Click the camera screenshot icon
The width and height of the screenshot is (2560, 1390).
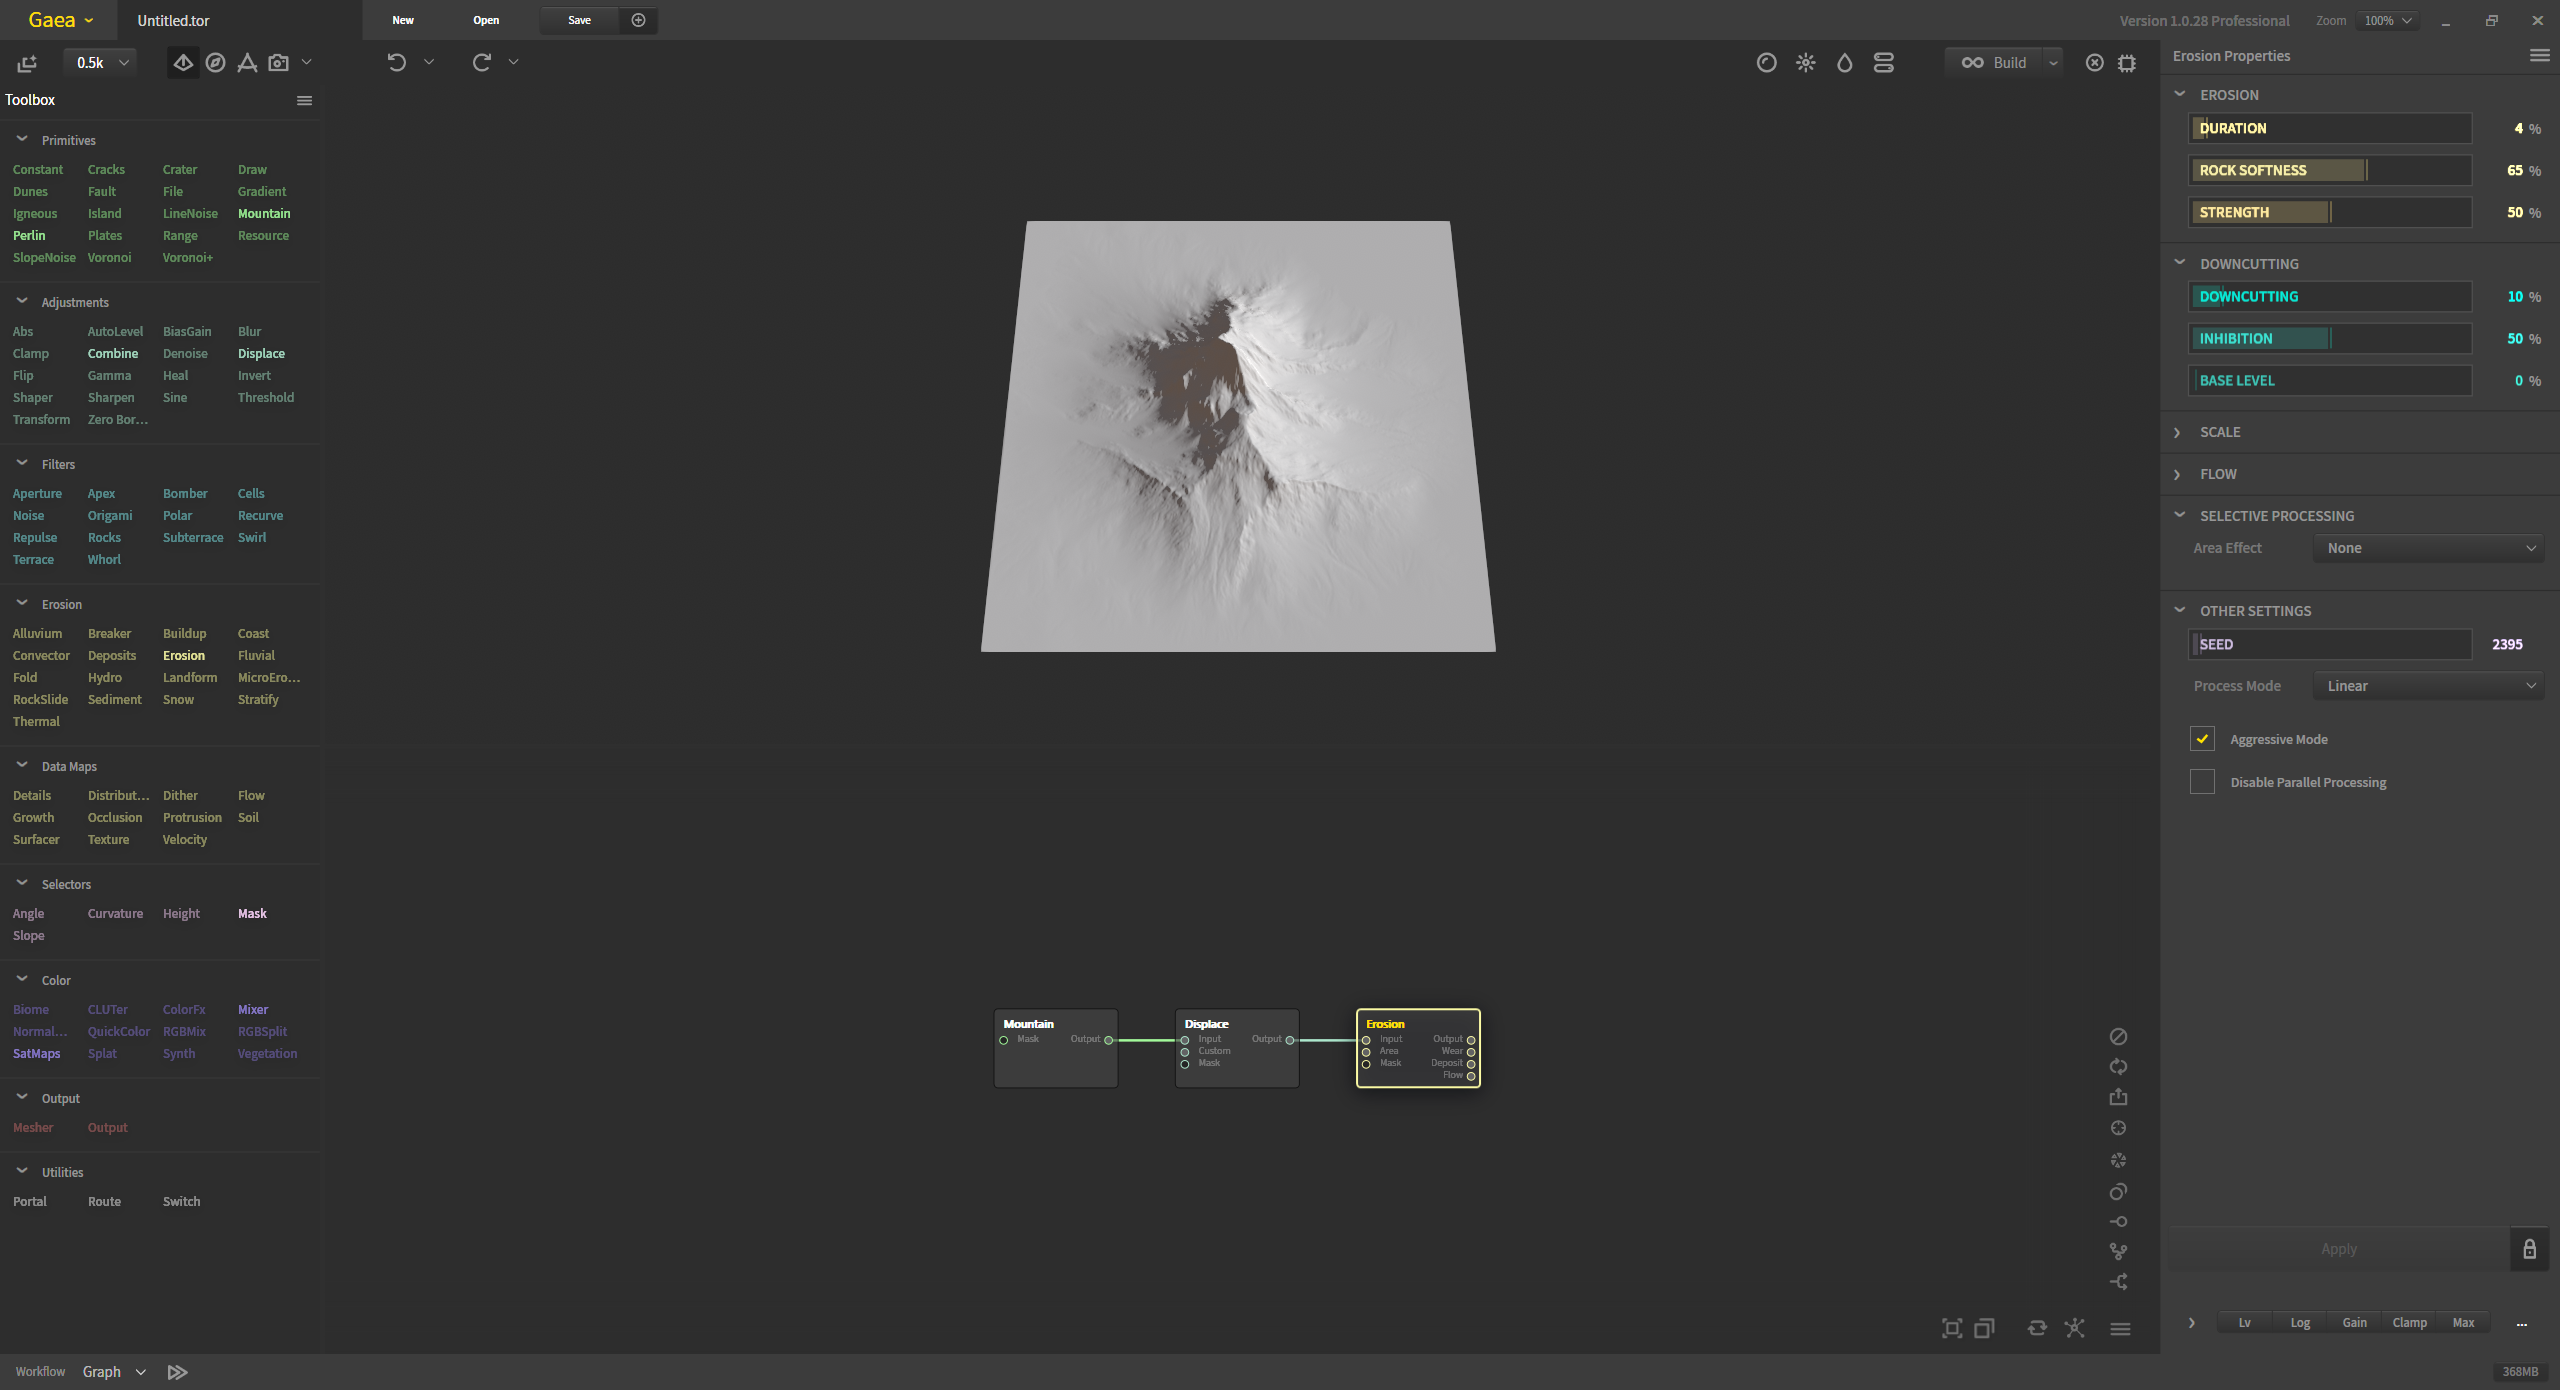279,63
